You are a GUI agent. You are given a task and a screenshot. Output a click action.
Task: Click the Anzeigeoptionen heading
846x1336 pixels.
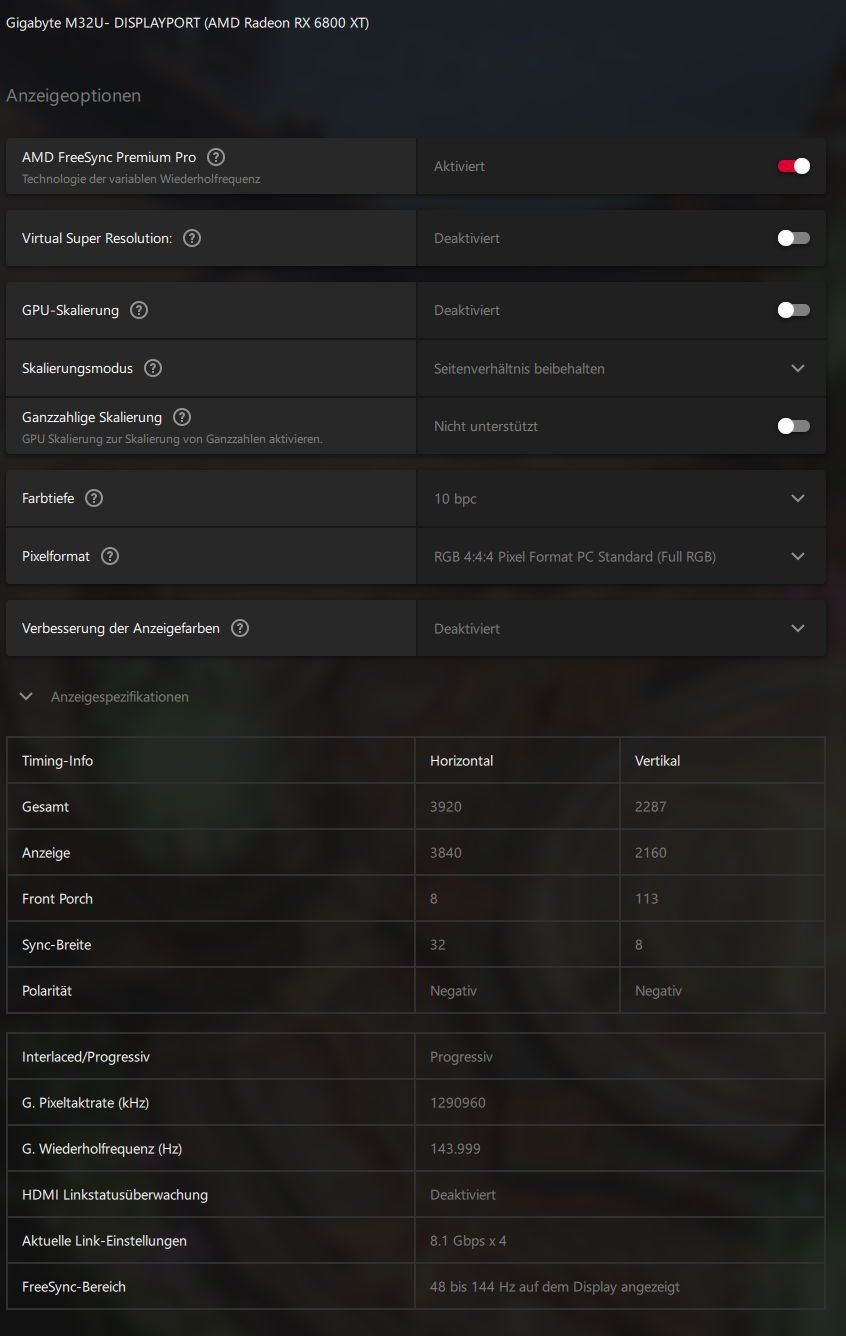[x=73, y=96]
